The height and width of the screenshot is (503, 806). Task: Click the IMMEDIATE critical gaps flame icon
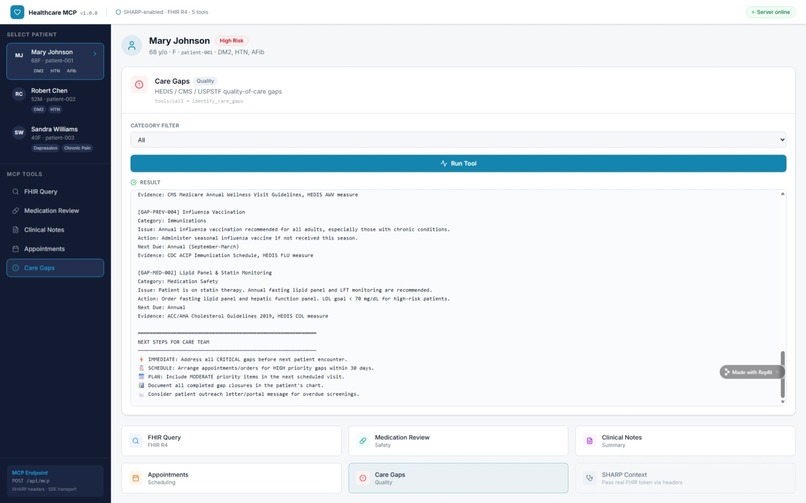pyautogui.click(x=141, y=359)
